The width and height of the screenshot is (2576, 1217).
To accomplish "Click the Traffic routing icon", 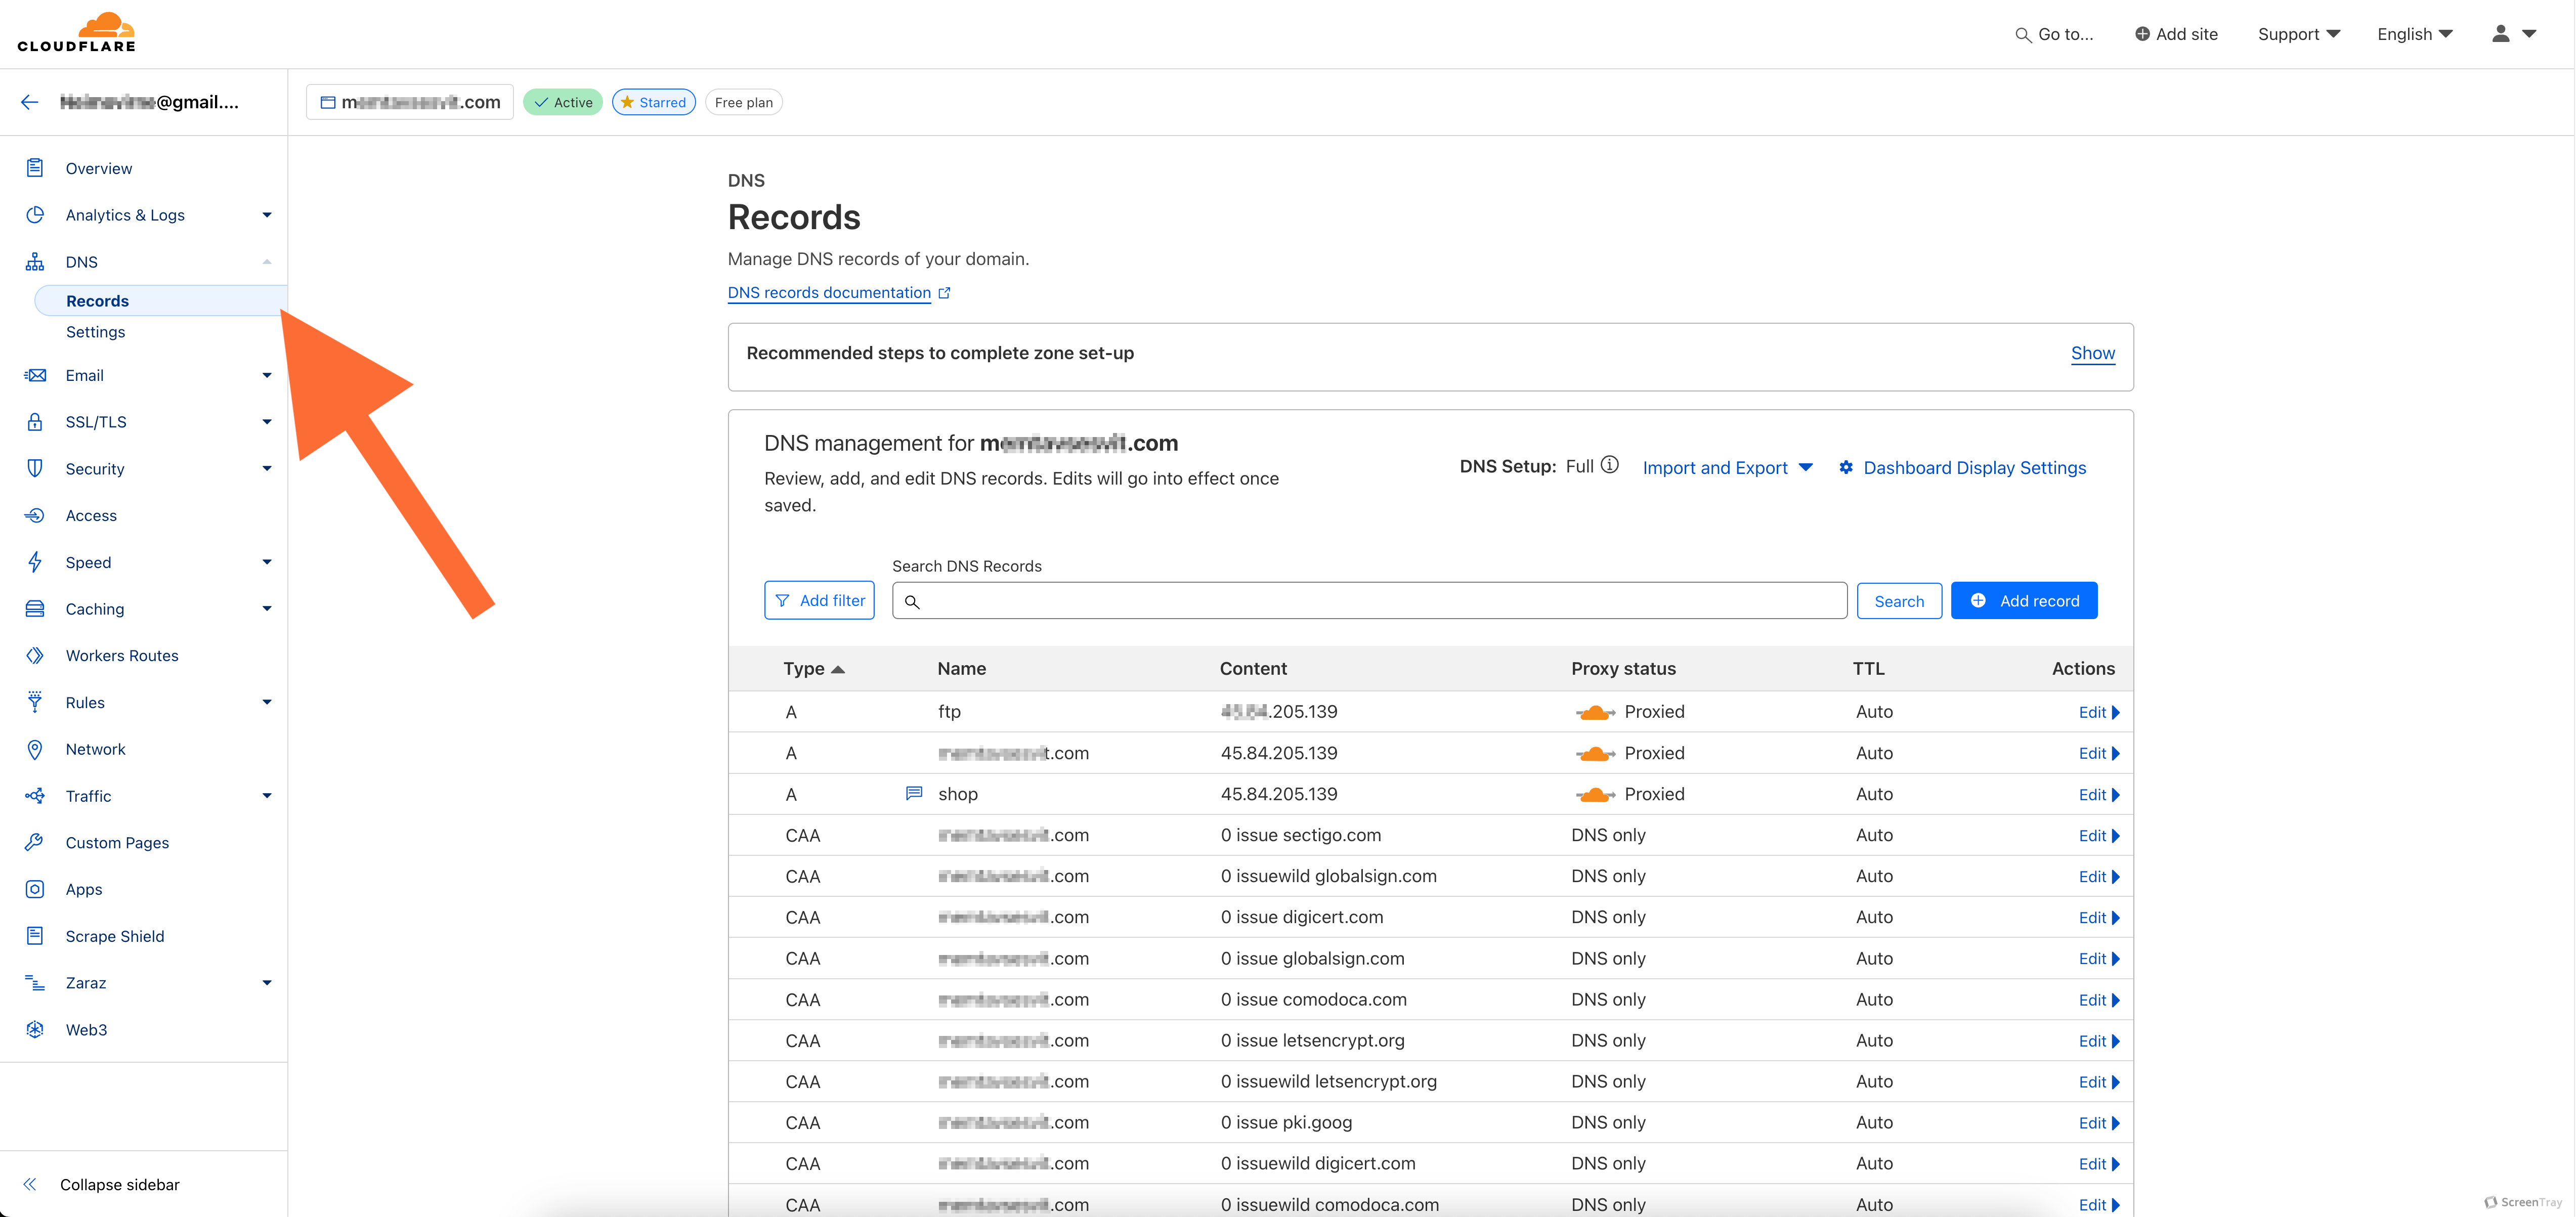I will (35, 796).
